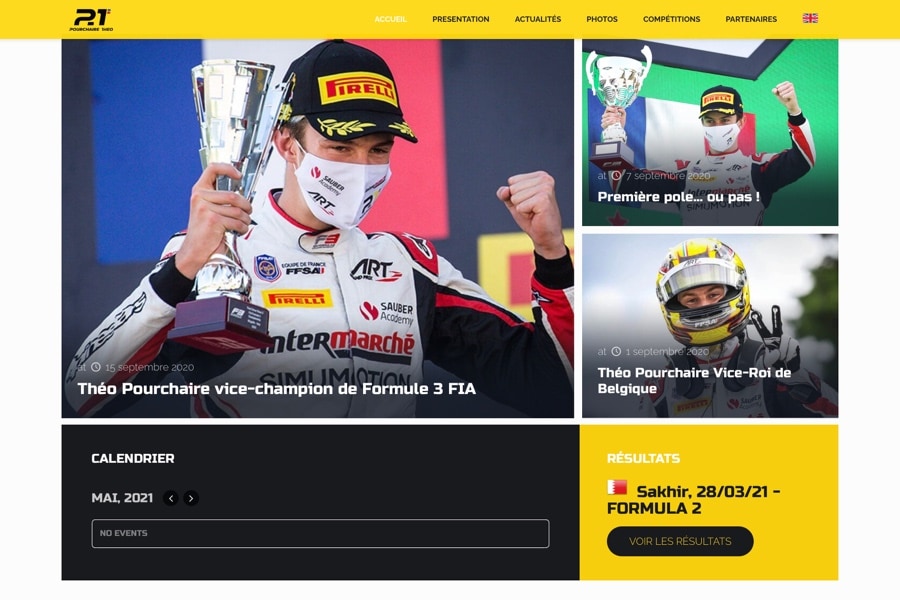
Task: Go to the Actualités page
Action: coord(538,19)
